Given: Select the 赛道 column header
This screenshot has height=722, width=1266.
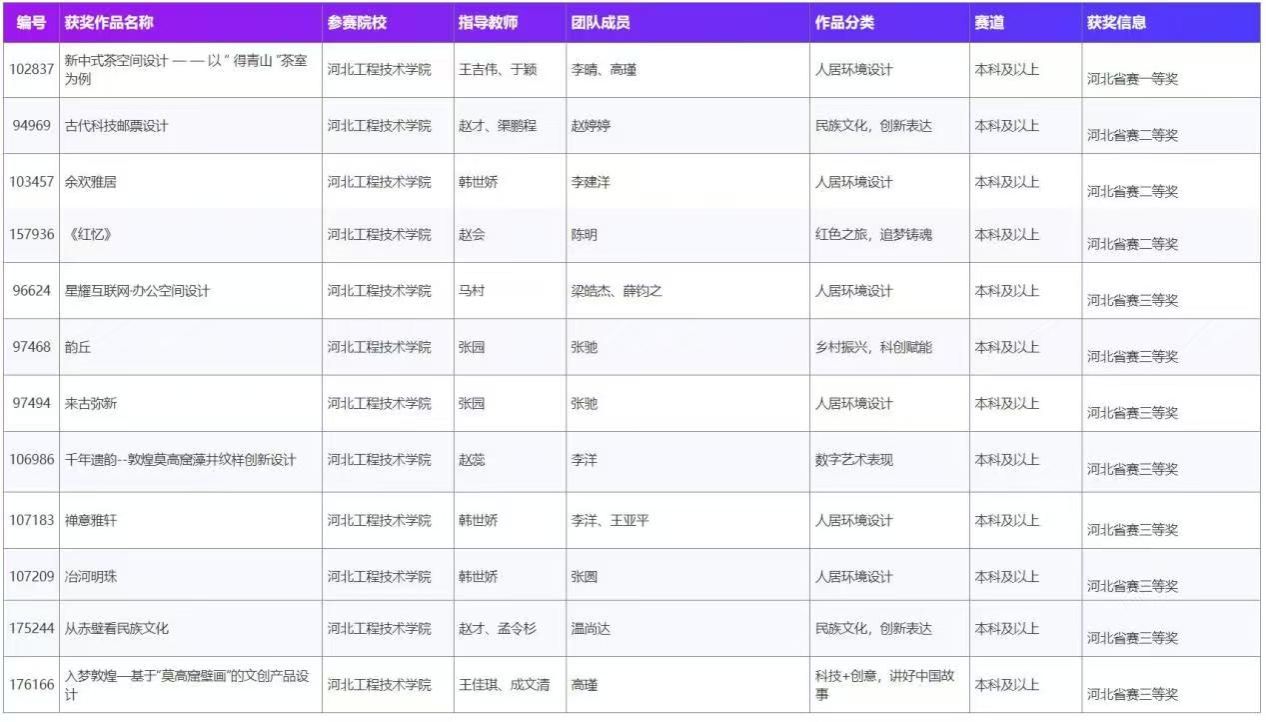Looking at the screenshot, I should click(x=989, y=23).
